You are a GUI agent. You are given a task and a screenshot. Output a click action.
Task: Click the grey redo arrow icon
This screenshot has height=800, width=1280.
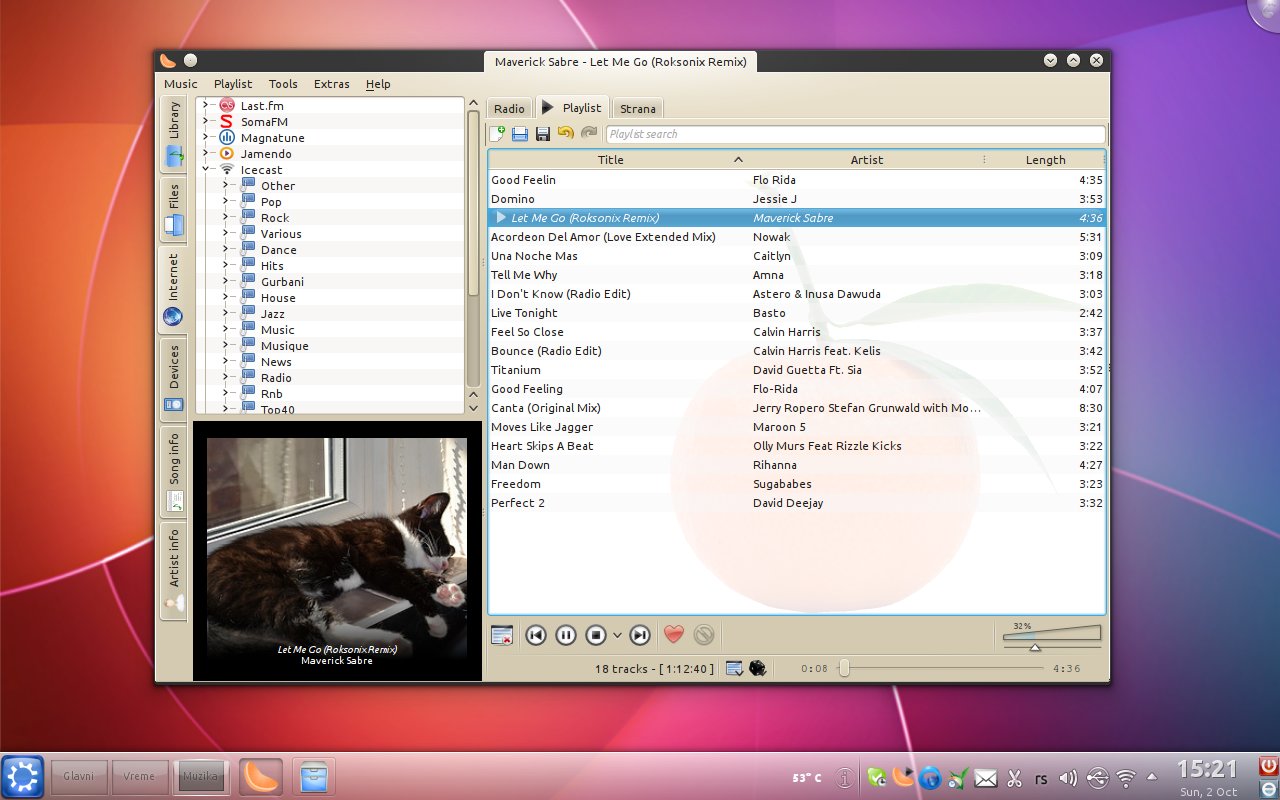click(589, 134)
